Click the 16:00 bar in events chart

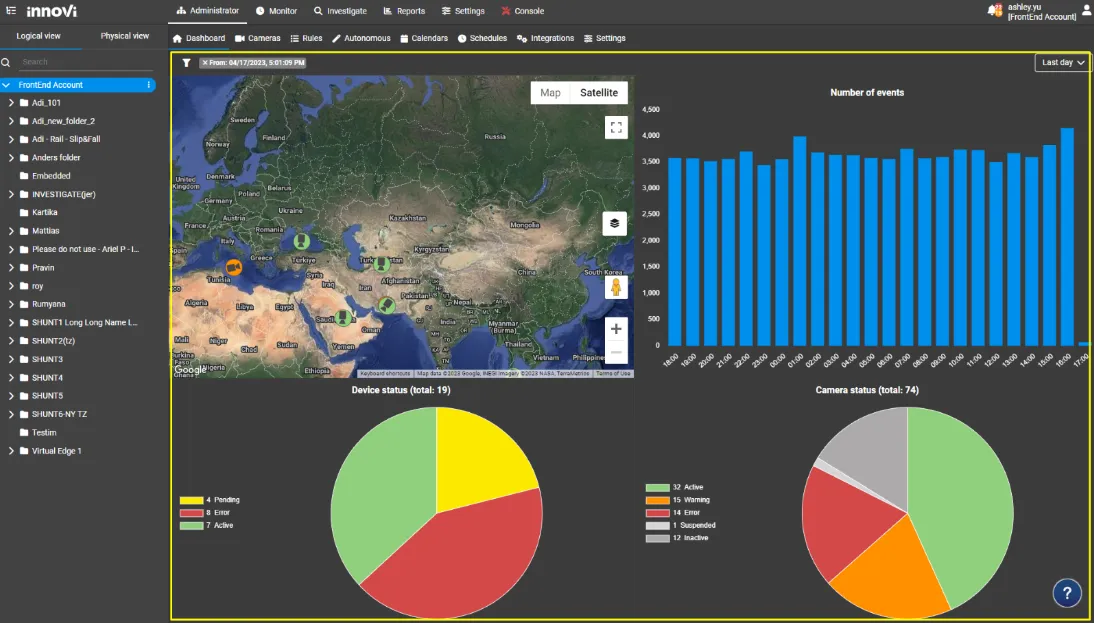click(x=1067, y=237)
